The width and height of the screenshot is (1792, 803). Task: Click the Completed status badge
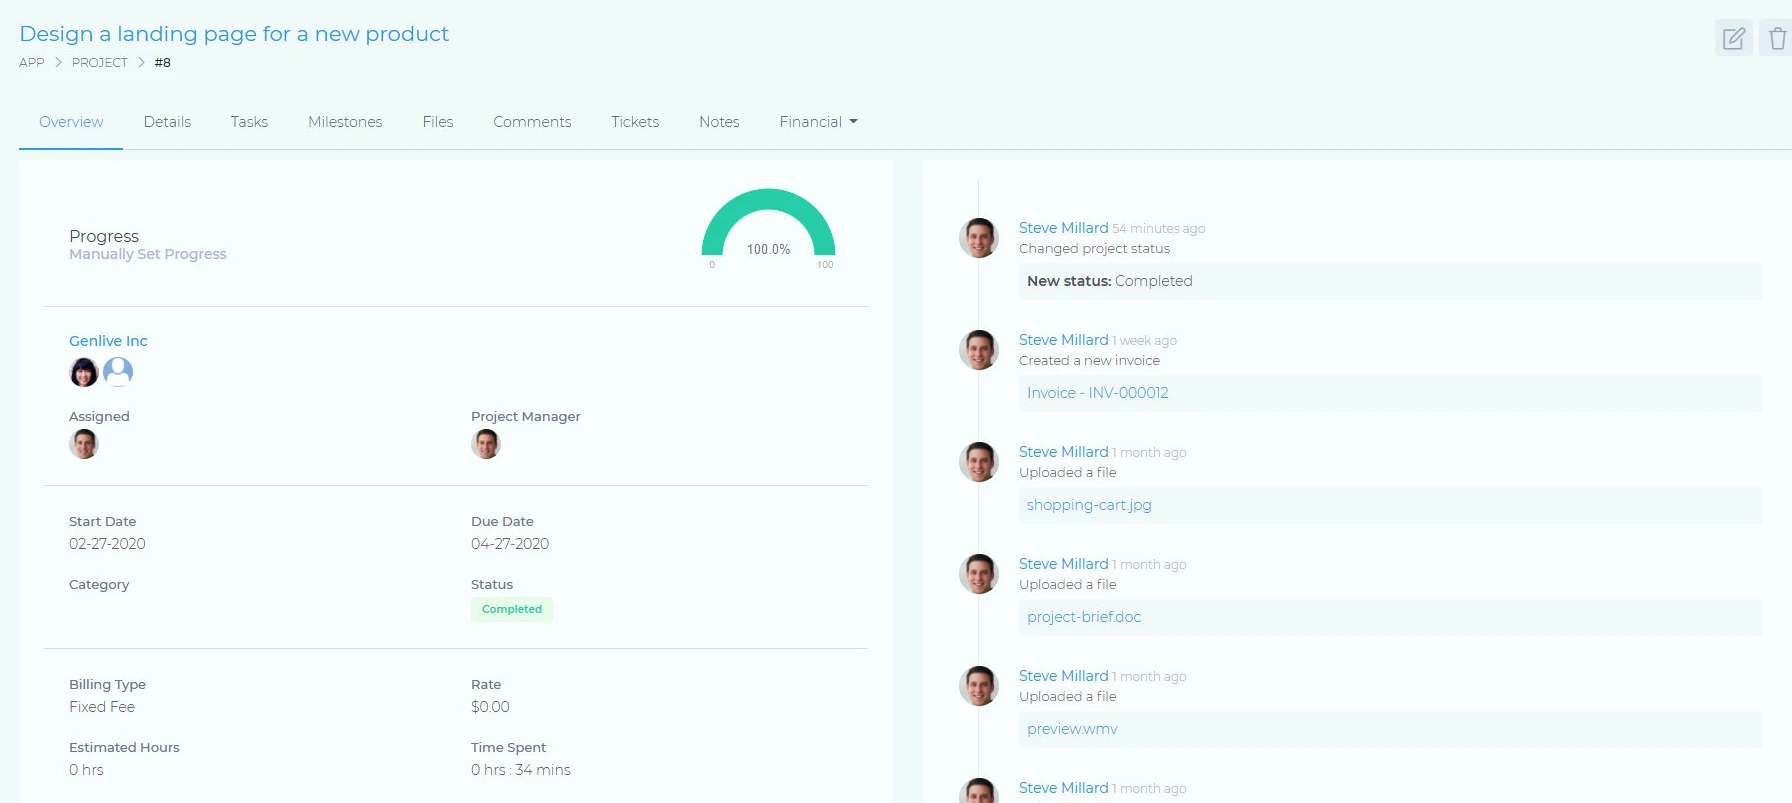pos(511,609)
